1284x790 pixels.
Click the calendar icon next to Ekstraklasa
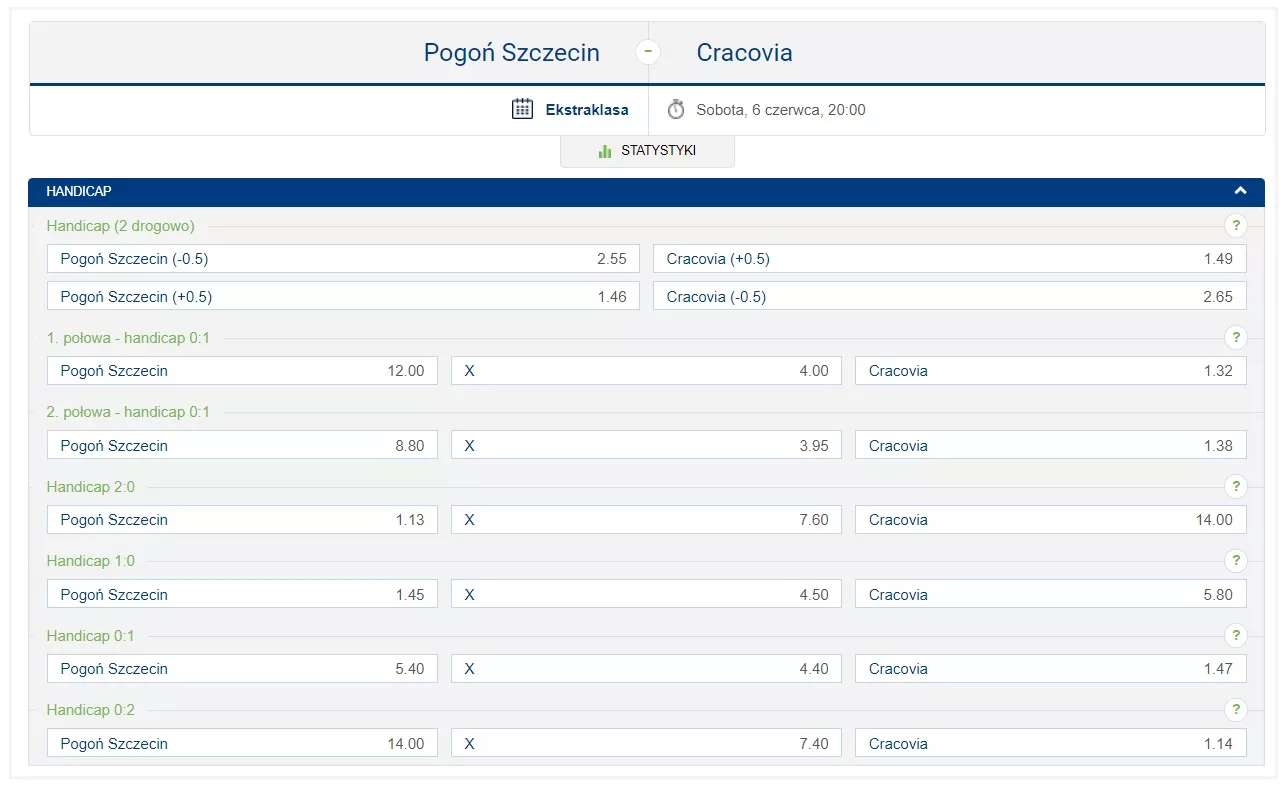click(522, 109)
